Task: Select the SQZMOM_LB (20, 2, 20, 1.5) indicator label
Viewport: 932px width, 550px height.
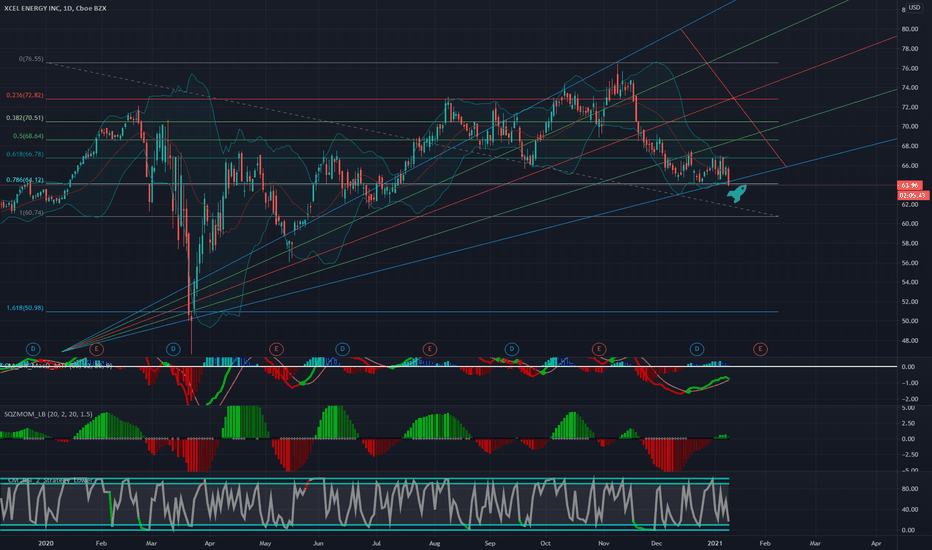Action: [x=48, y=414]
